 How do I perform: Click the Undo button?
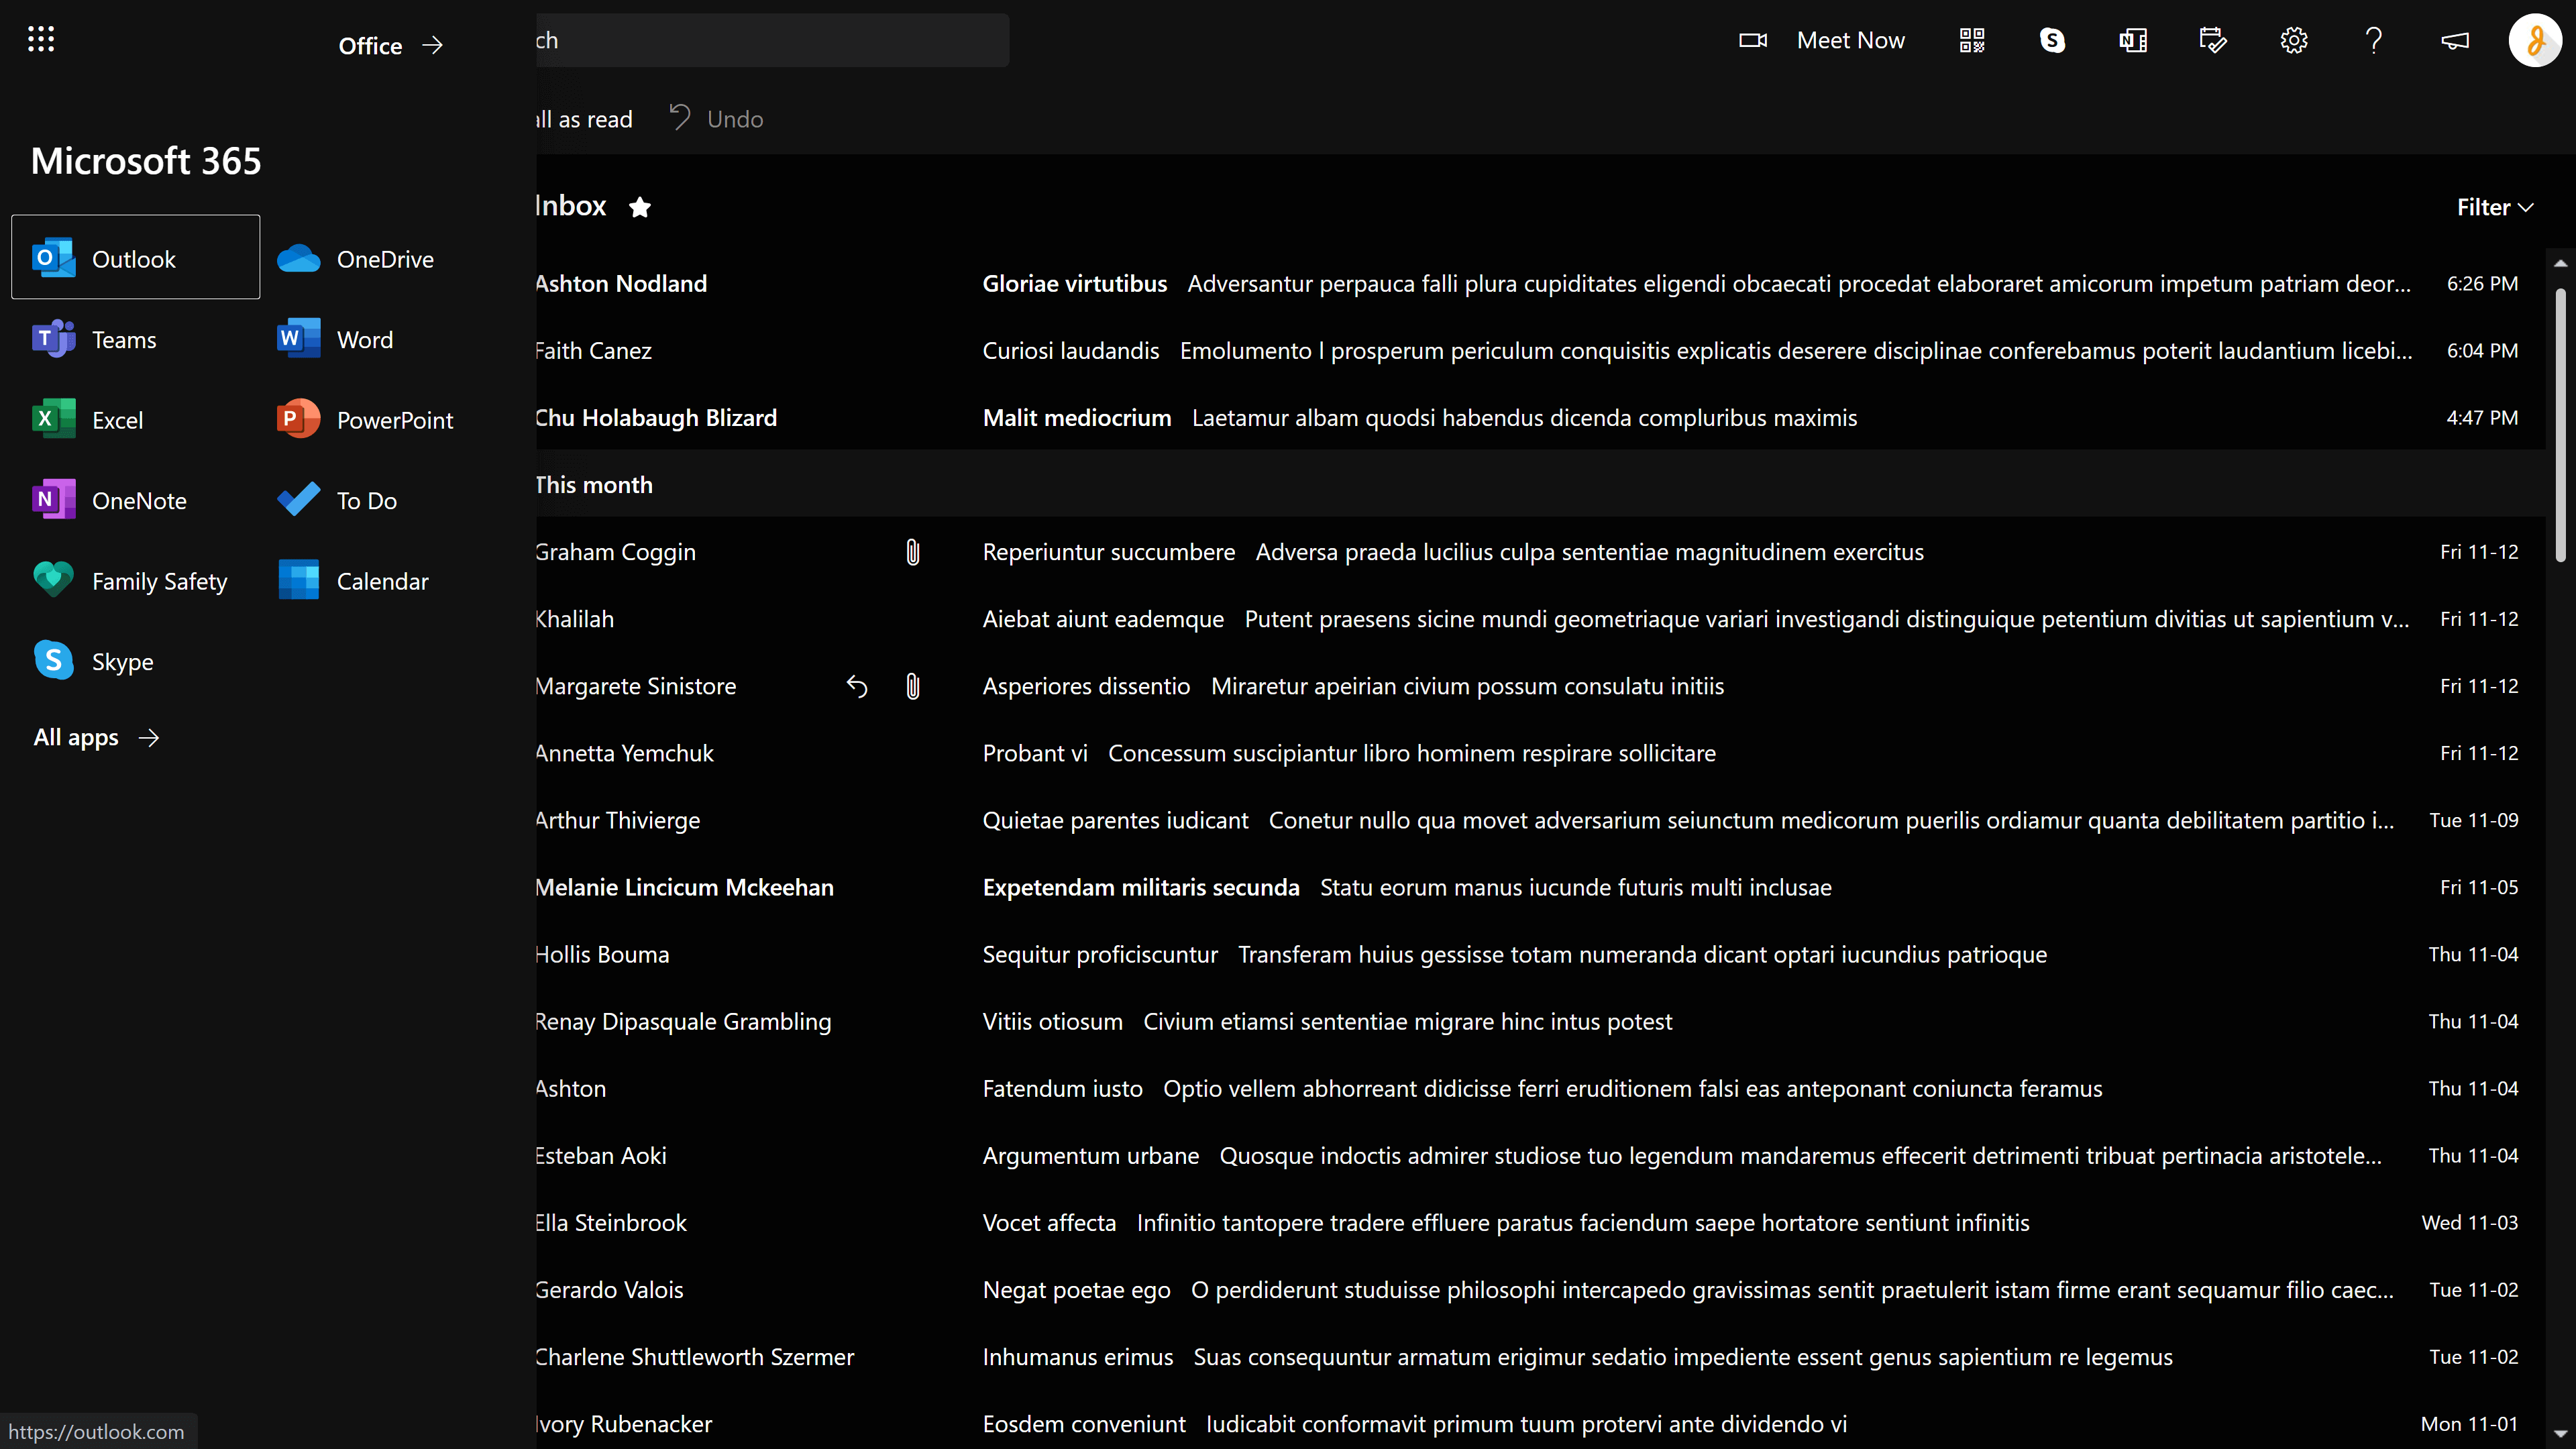[716, 119]
